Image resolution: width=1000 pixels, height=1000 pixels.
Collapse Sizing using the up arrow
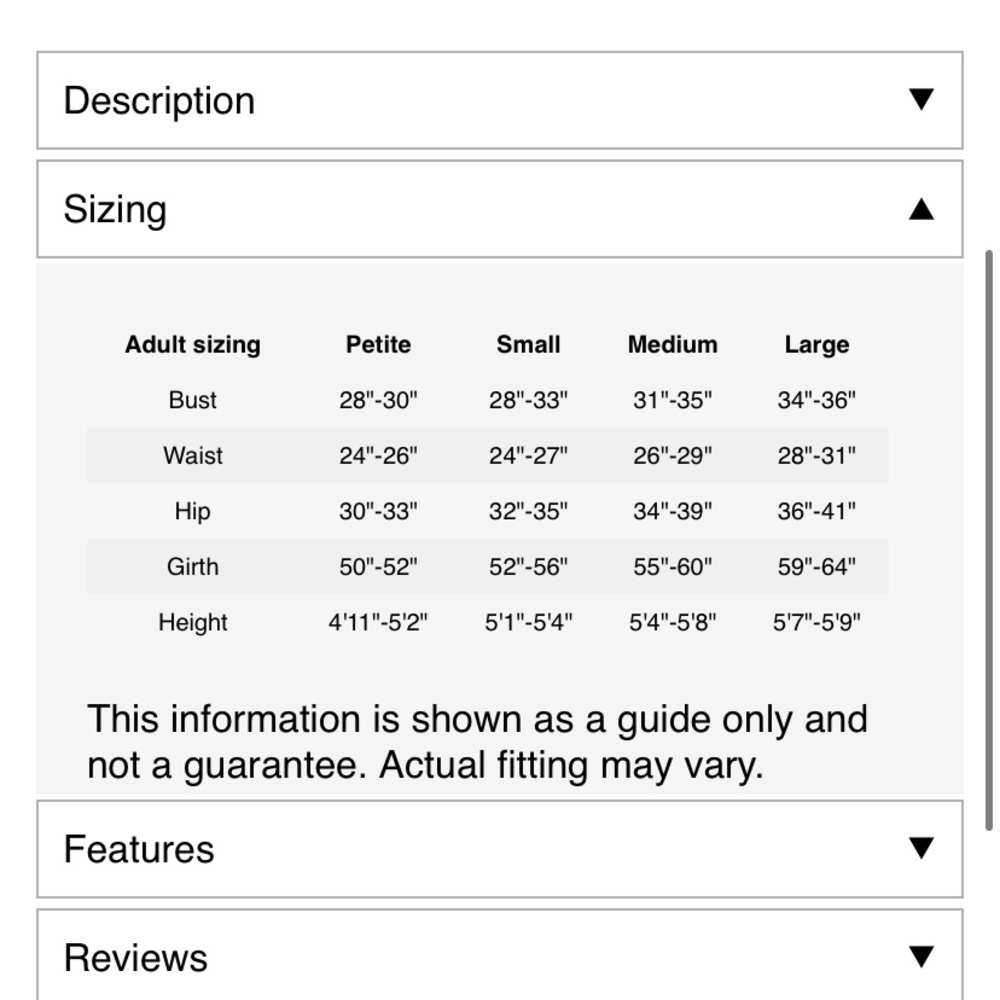[921, 209]
